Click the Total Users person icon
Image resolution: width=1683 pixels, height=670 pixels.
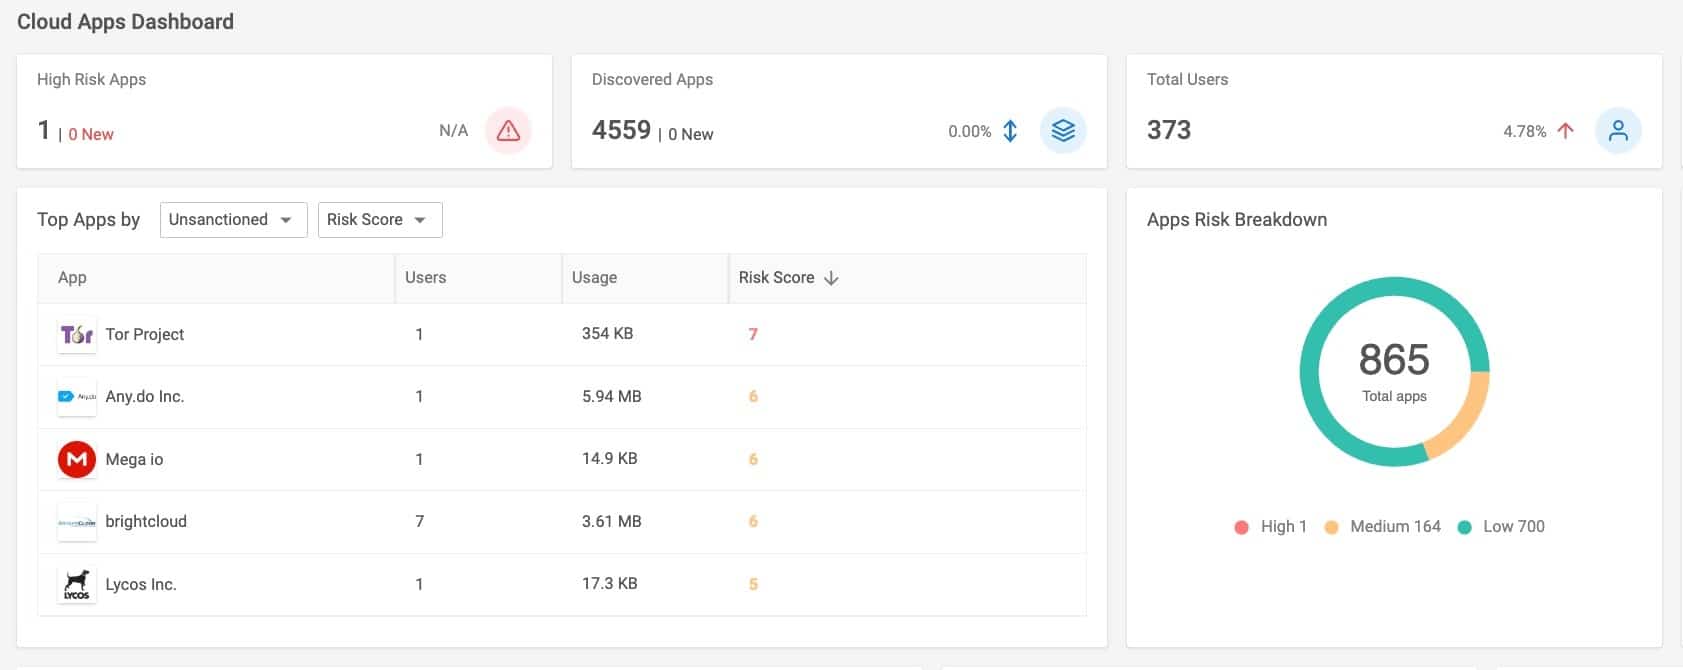(x=1617, y=131)
